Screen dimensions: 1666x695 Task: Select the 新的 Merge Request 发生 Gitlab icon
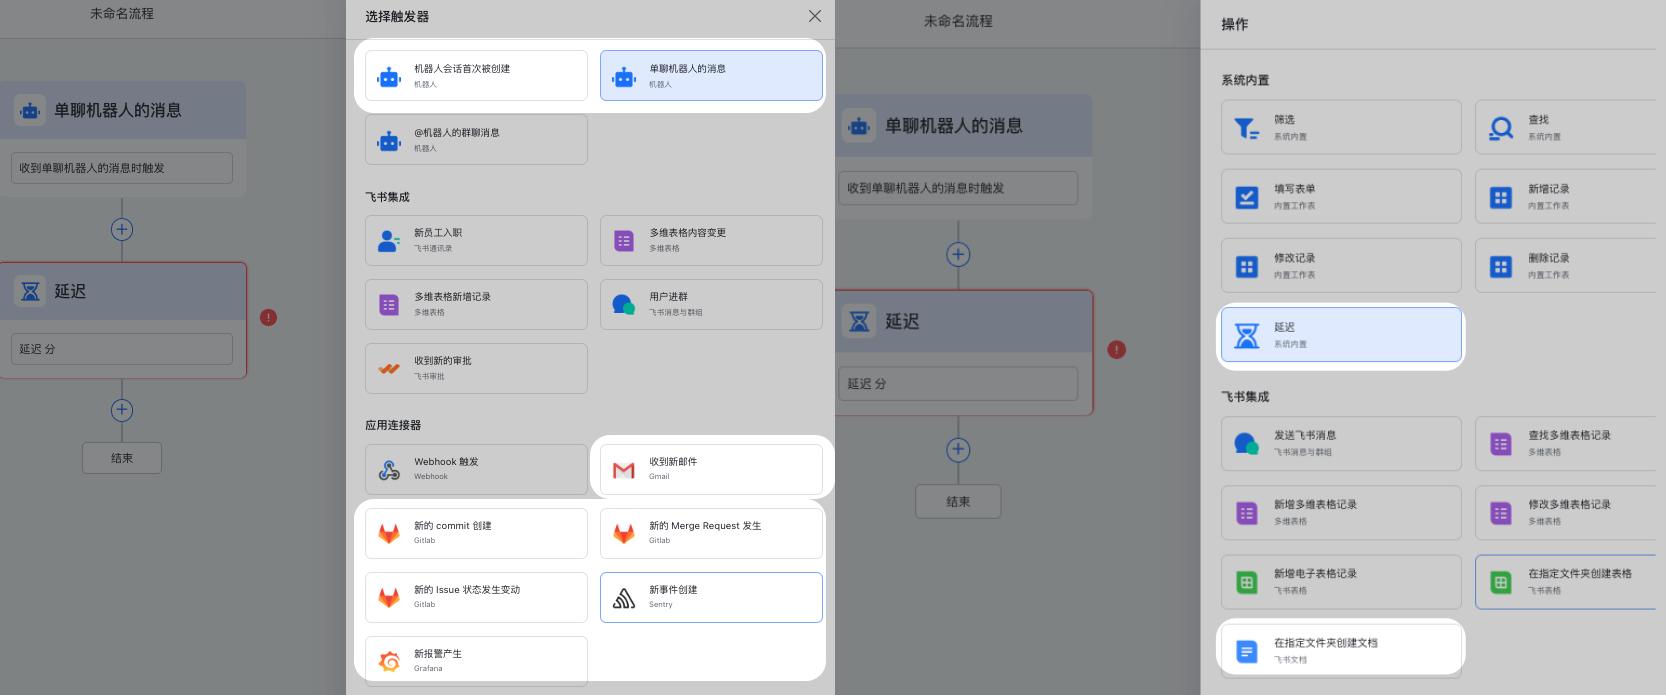(624, 533)
